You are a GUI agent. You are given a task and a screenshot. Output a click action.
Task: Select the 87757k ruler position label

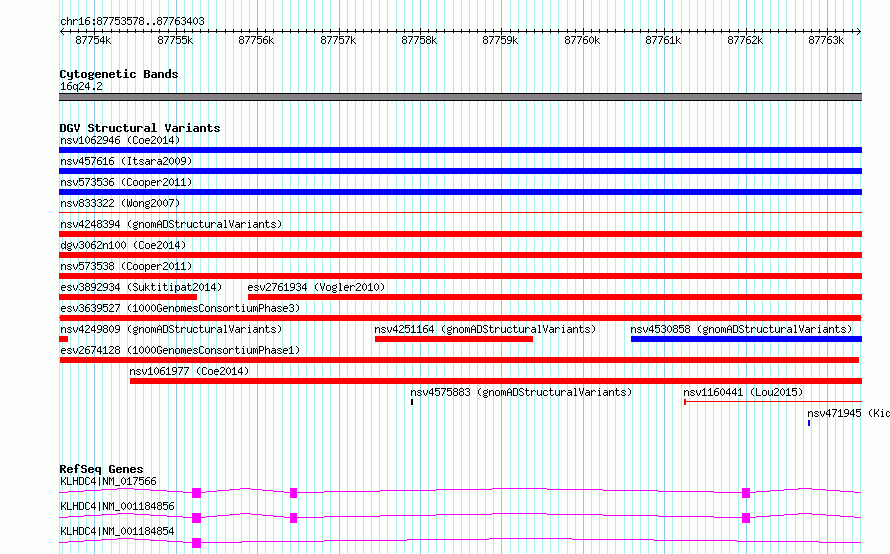(x=338, y=40)
